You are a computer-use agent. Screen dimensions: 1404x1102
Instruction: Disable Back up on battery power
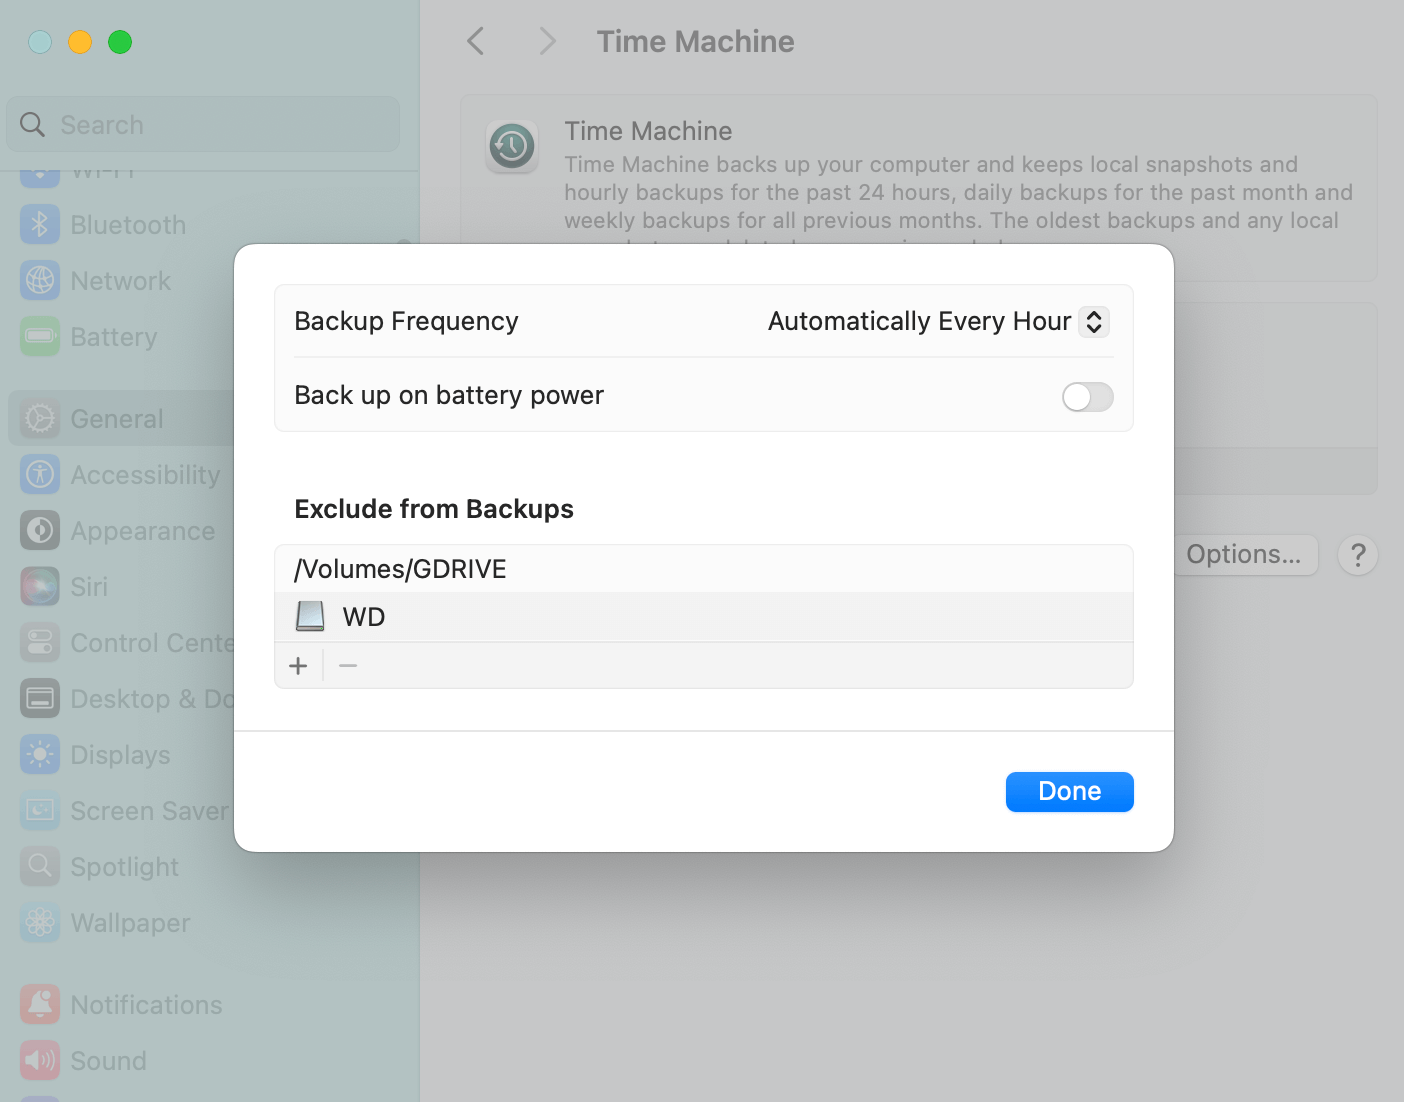[x=1087, y=397]
